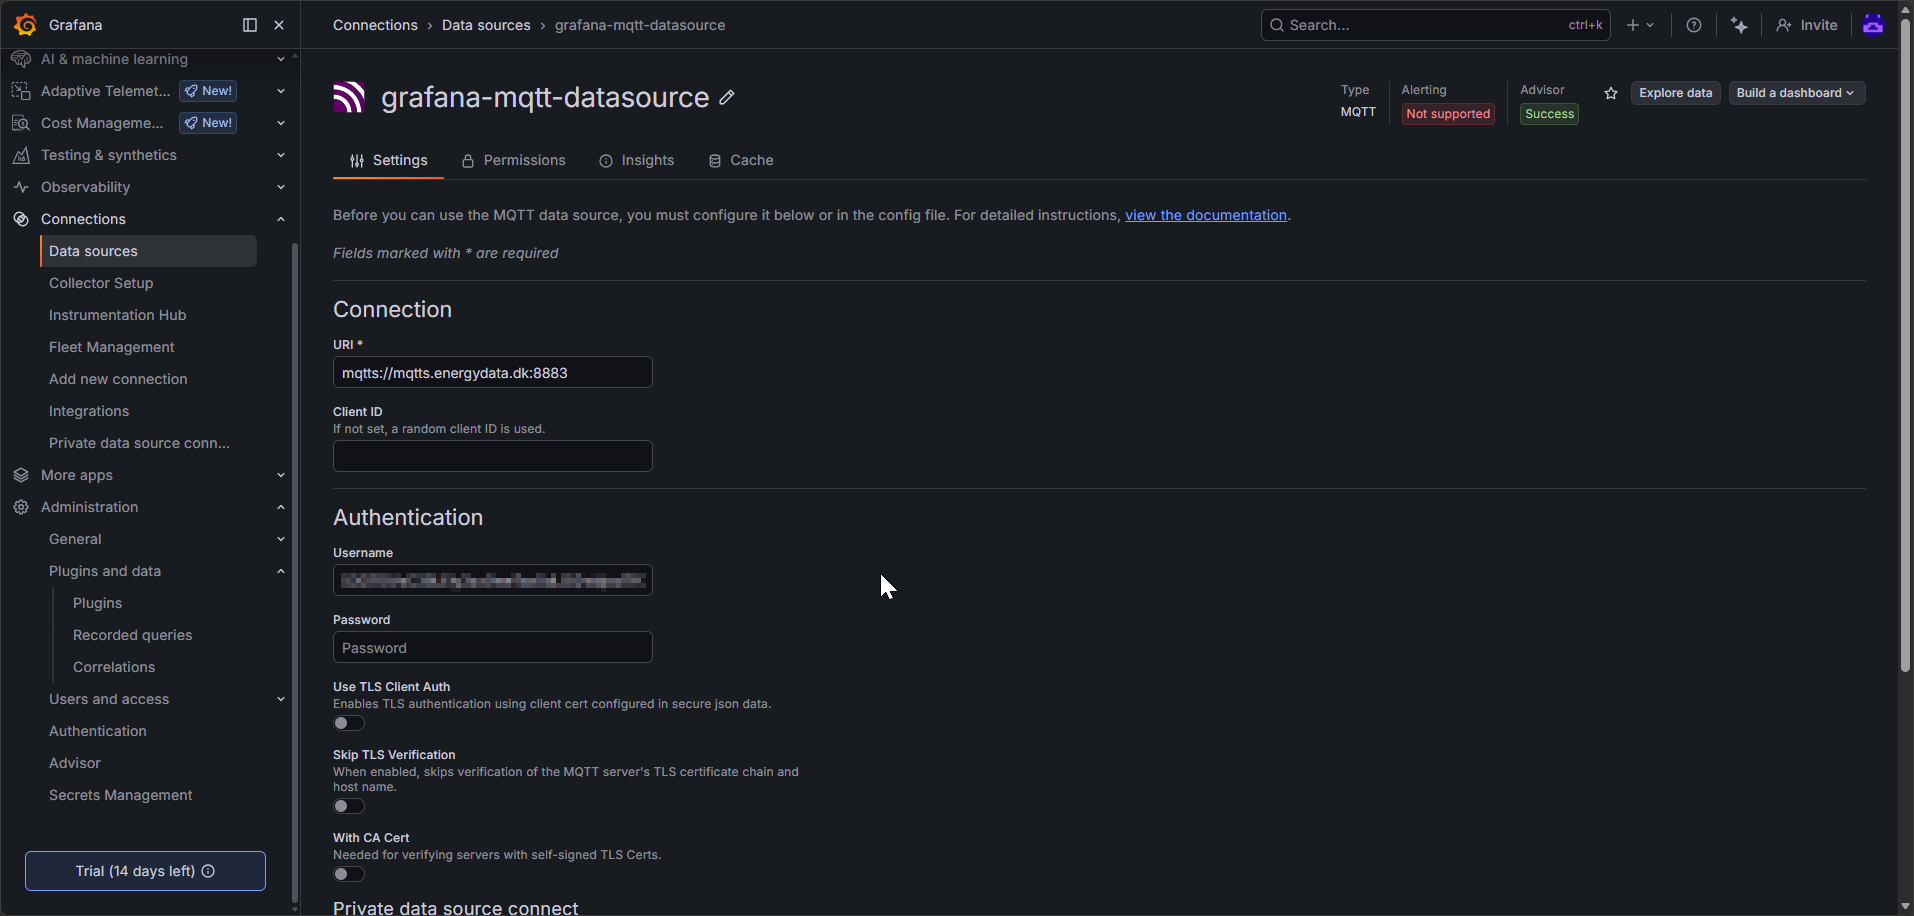Image resolution: width=1914 pixels, height=916 pixels.
Task: Open Integrations menu item
Action: tap(89, 411)
